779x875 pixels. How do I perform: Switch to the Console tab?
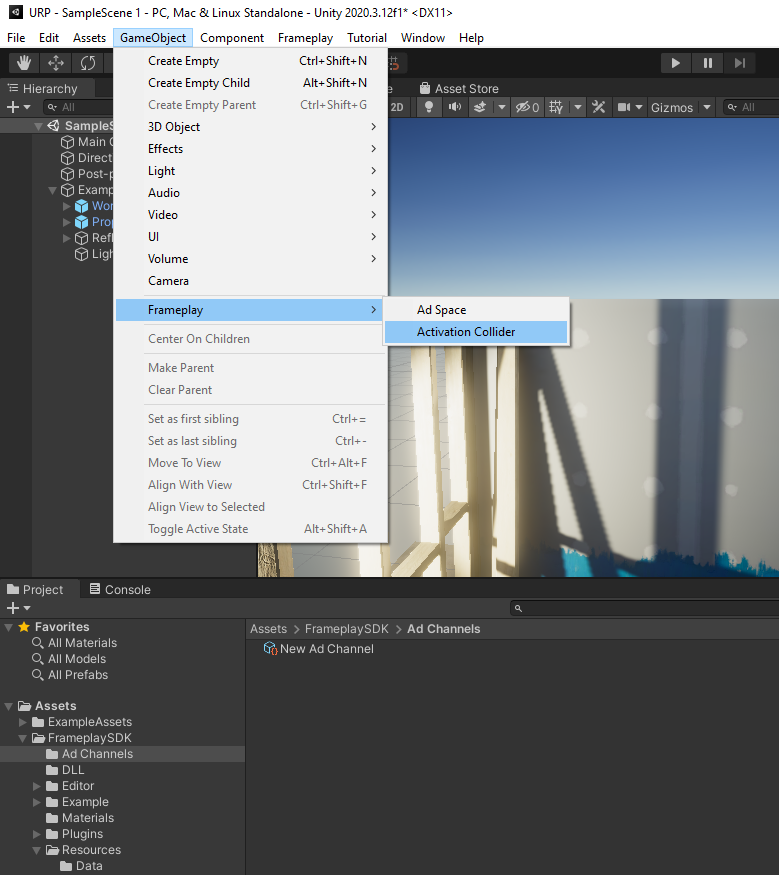tap(121, 589)
